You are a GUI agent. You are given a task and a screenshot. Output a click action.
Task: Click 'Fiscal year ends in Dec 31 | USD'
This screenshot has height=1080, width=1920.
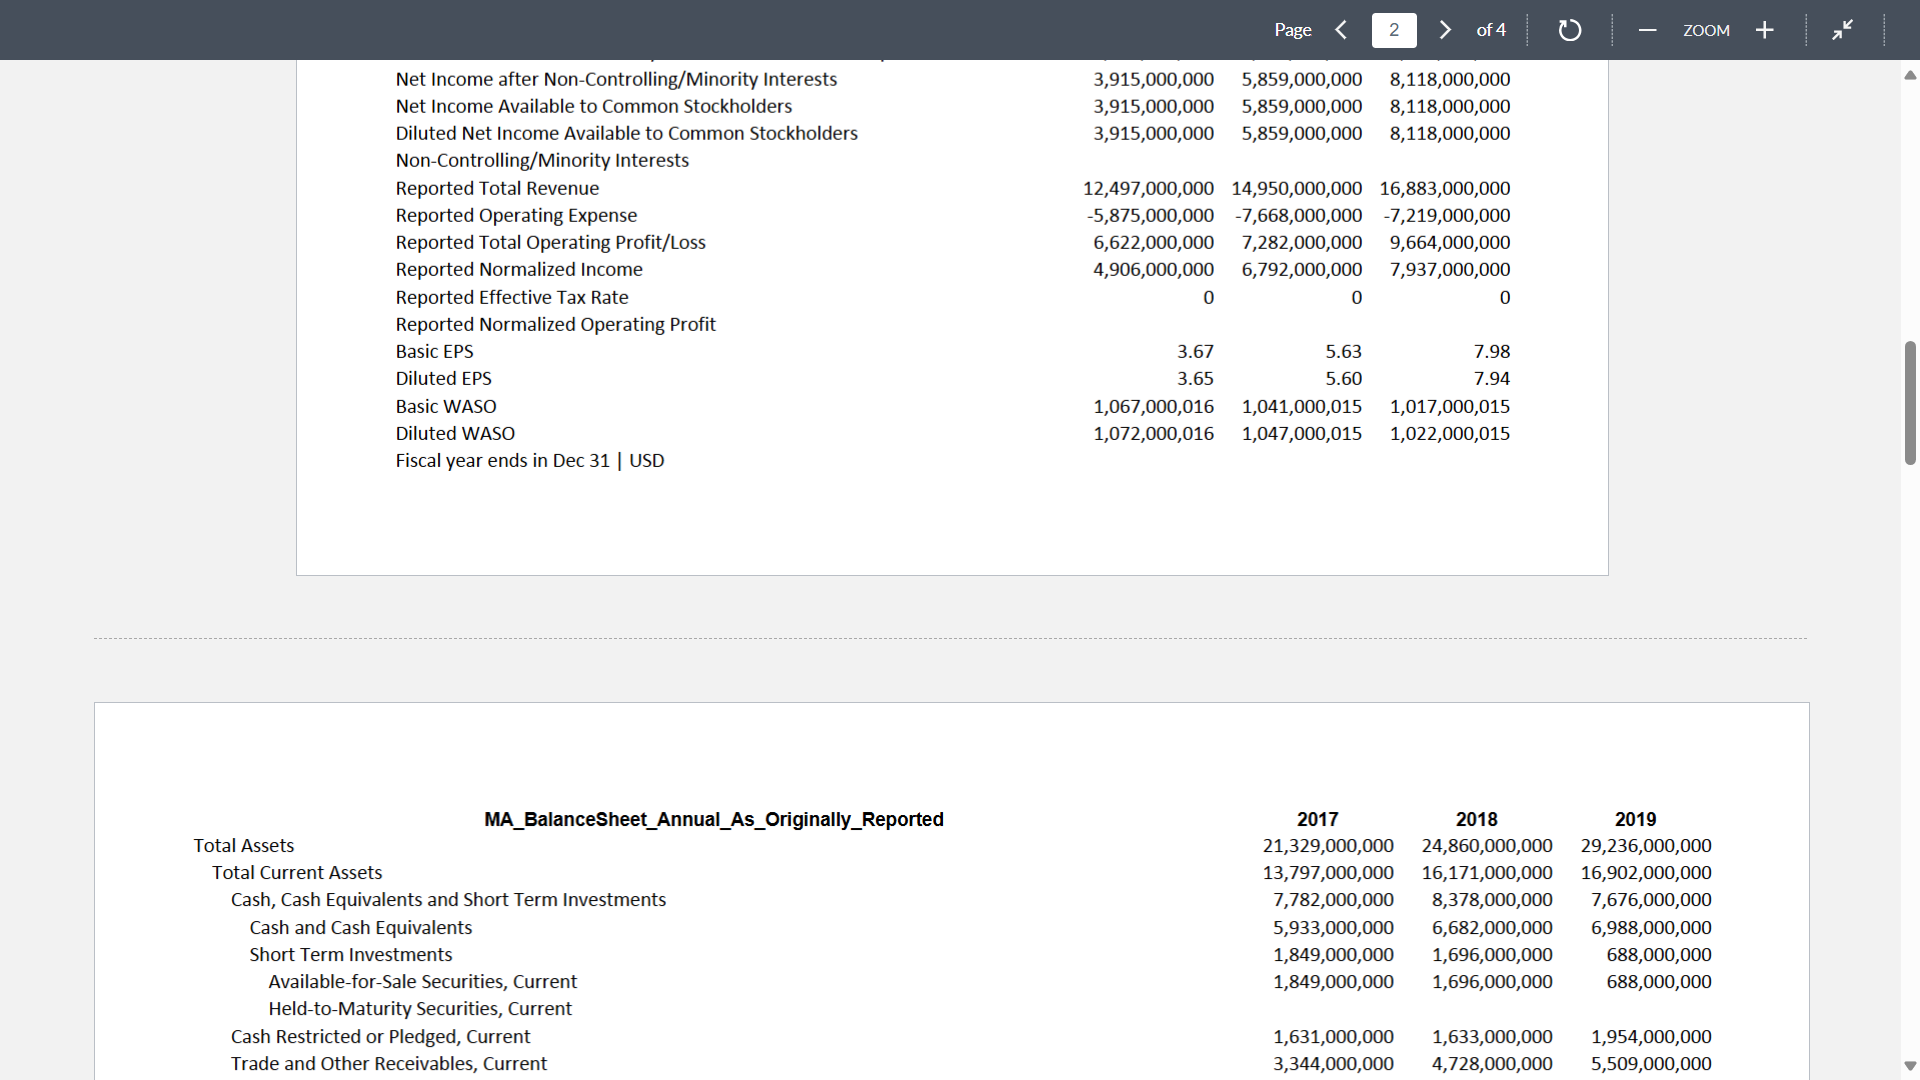(x=529, y=460)
